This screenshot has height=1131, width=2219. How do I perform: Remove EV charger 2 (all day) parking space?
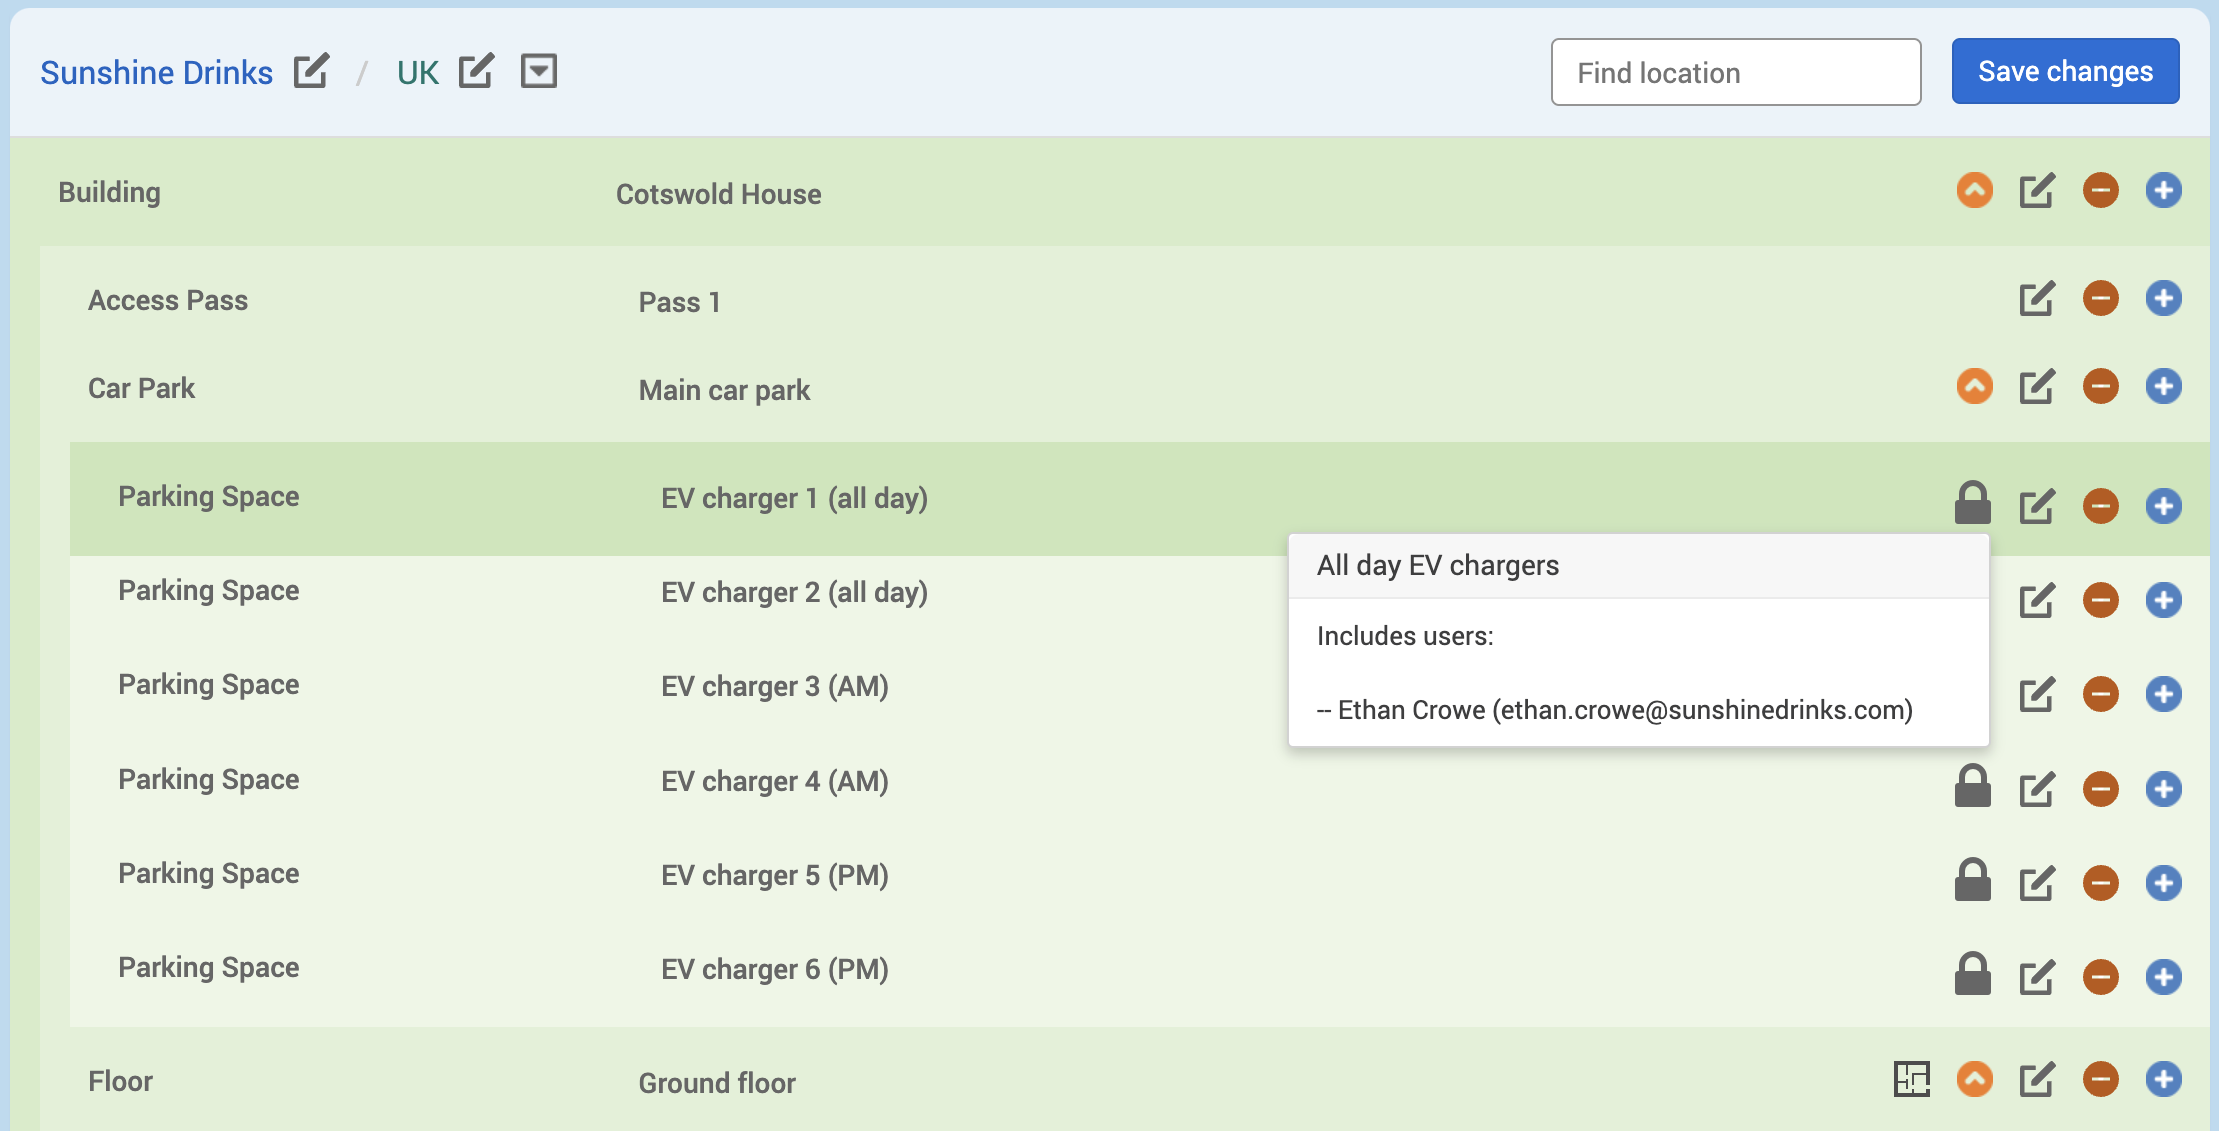point(2100,600)
